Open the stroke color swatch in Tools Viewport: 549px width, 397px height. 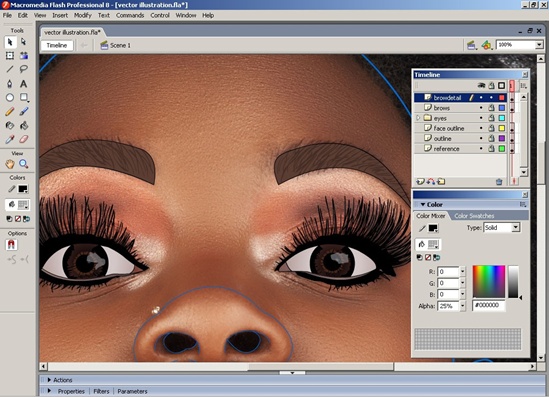coord(23,189)
